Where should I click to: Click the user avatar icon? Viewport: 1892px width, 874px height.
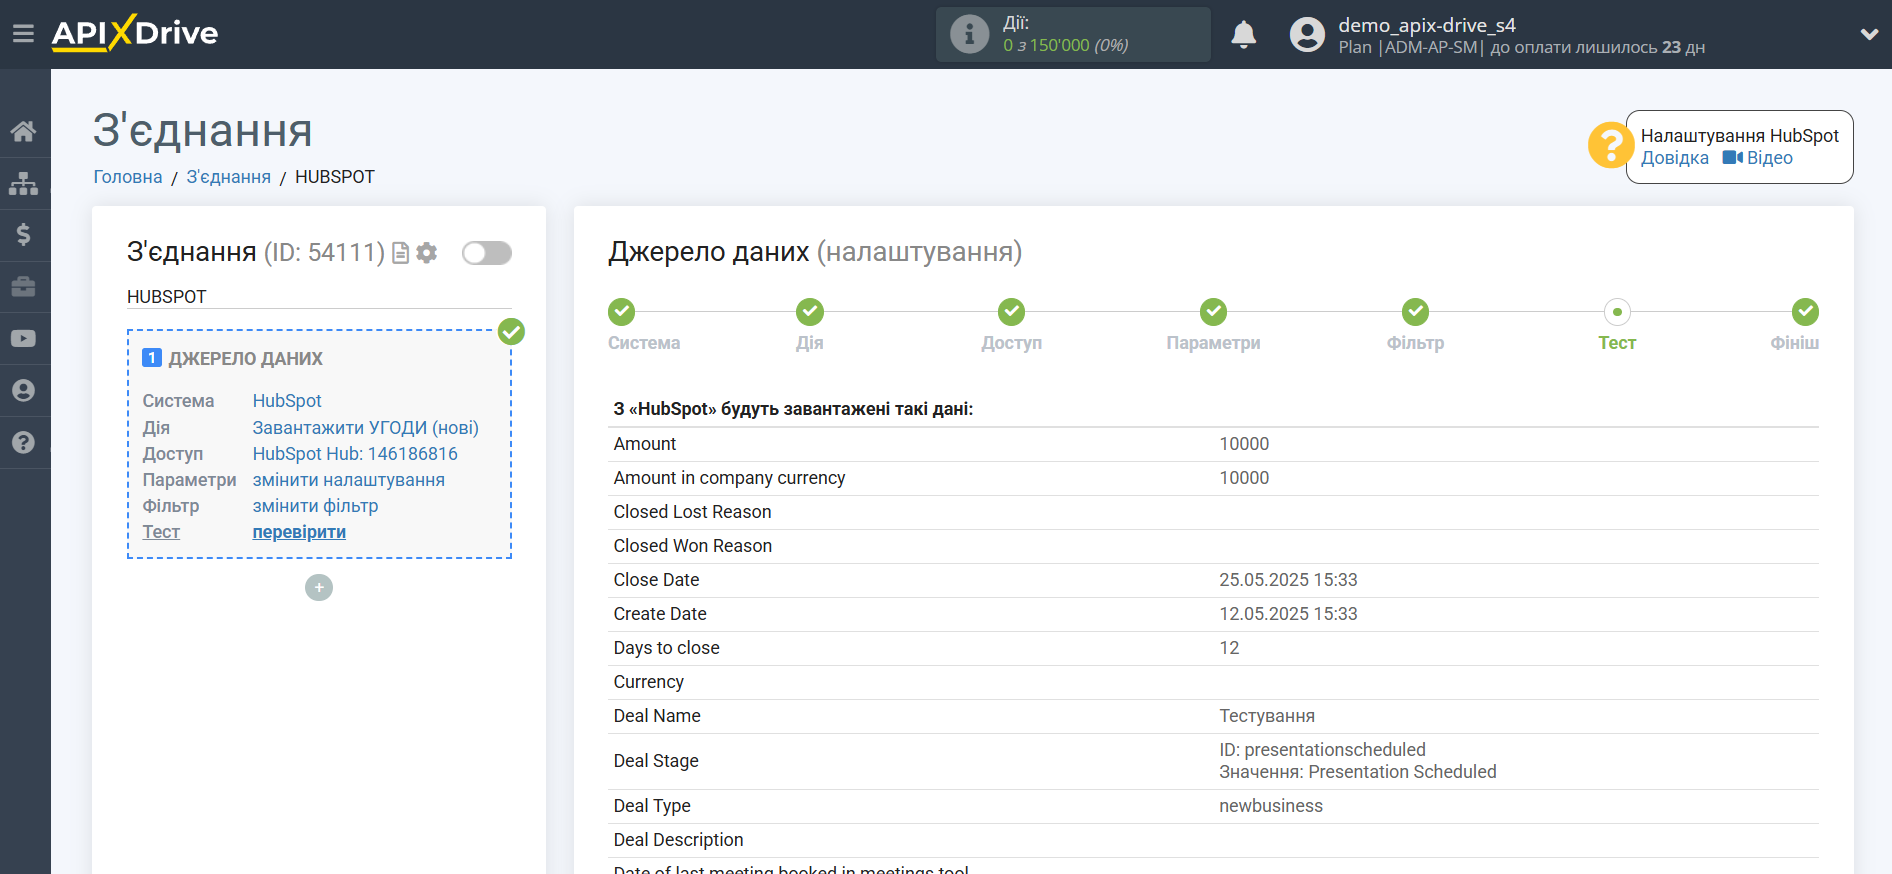[x=1307, y=34]
